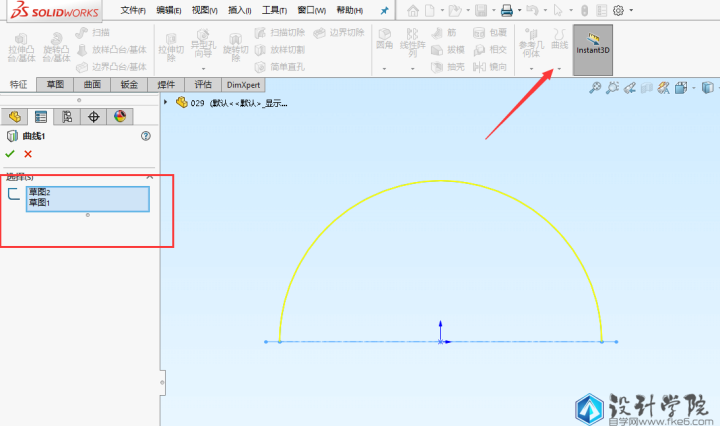Switch to the 曲面 (Surface) tab
The height and width of the screenshot is (426, 720).
(92, 85)
